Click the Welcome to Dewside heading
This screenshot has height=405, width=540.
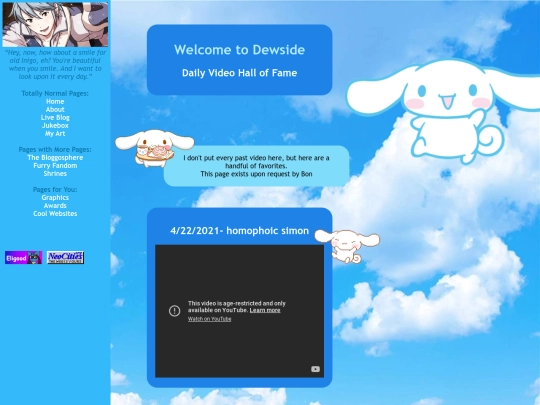[x=239, y=50]
